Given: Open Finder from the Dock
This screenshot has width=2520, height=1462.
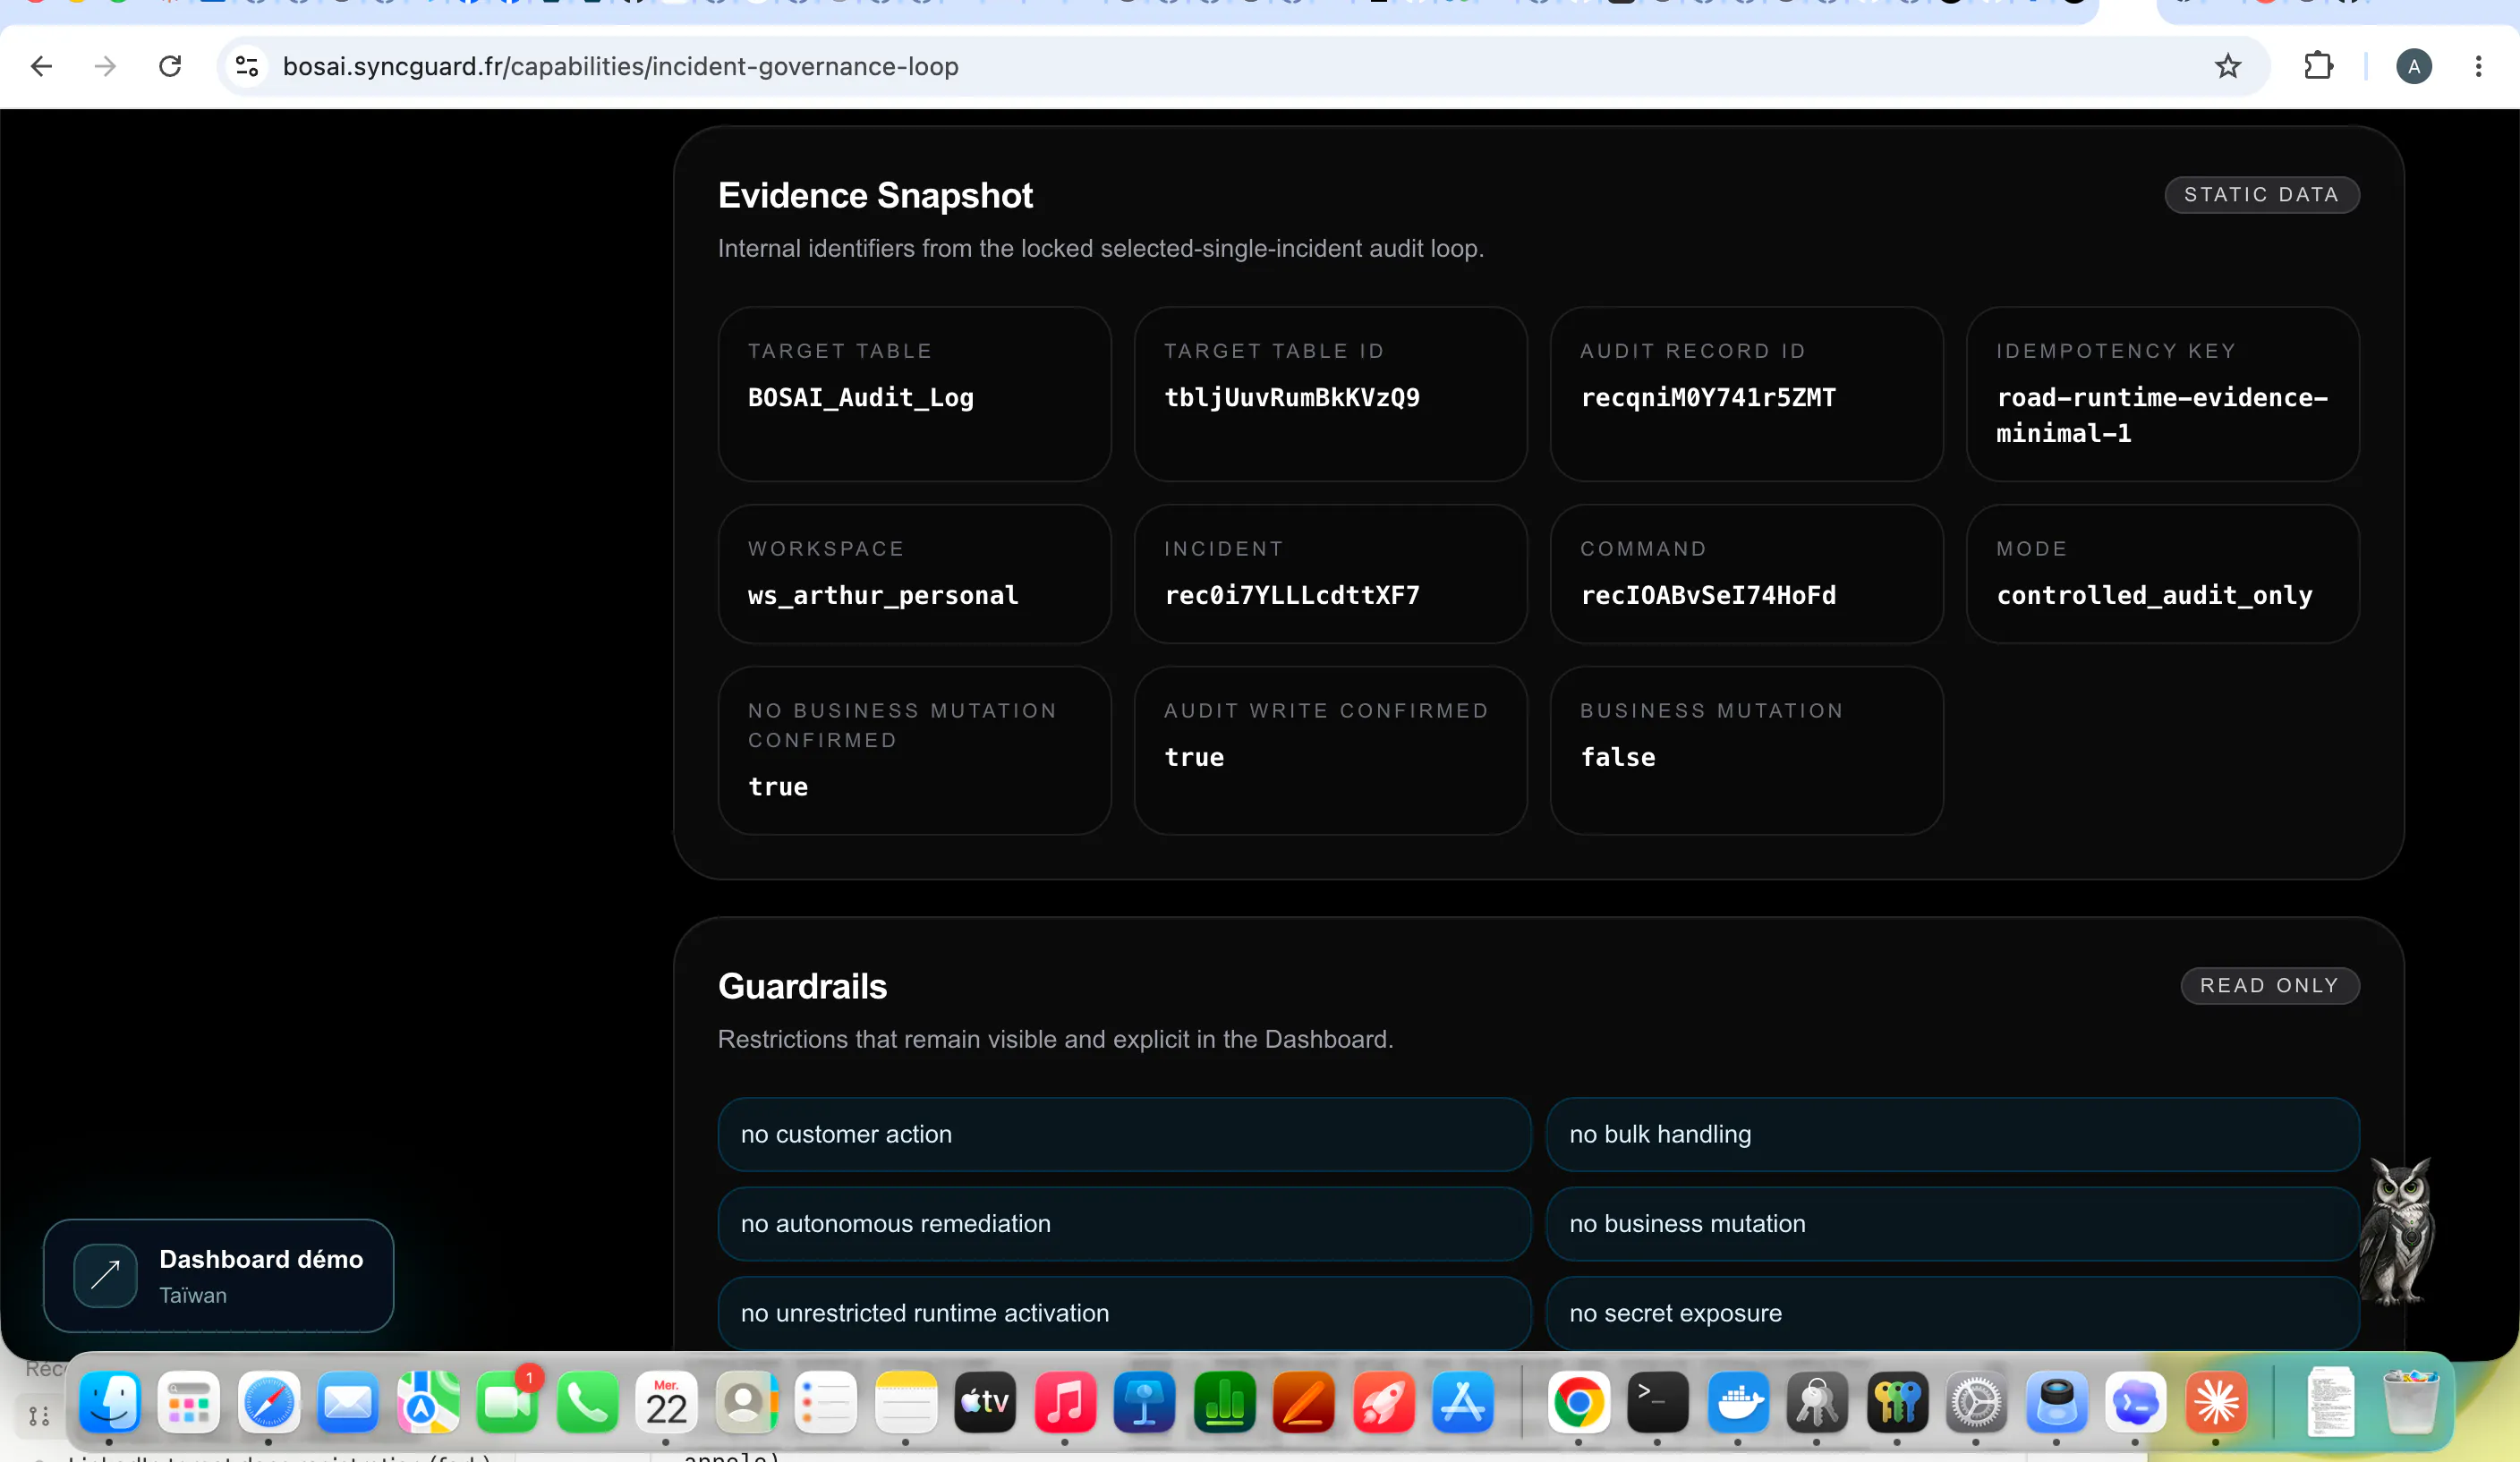Looking at the screenshot, I should [109, 1402].
